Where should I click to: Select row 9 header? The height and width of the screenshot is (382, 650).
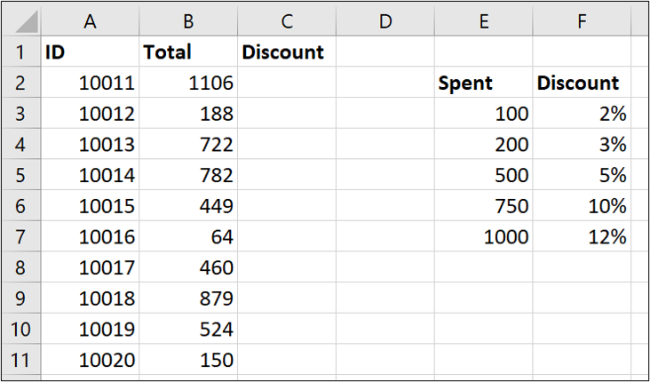21,298
